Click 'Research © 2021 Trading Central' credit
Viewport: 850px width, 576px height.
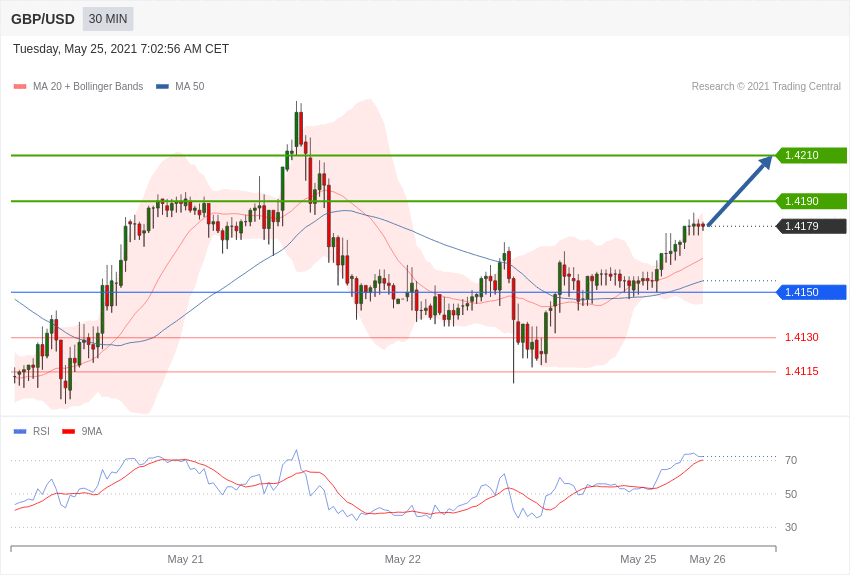tap(766, 86)
